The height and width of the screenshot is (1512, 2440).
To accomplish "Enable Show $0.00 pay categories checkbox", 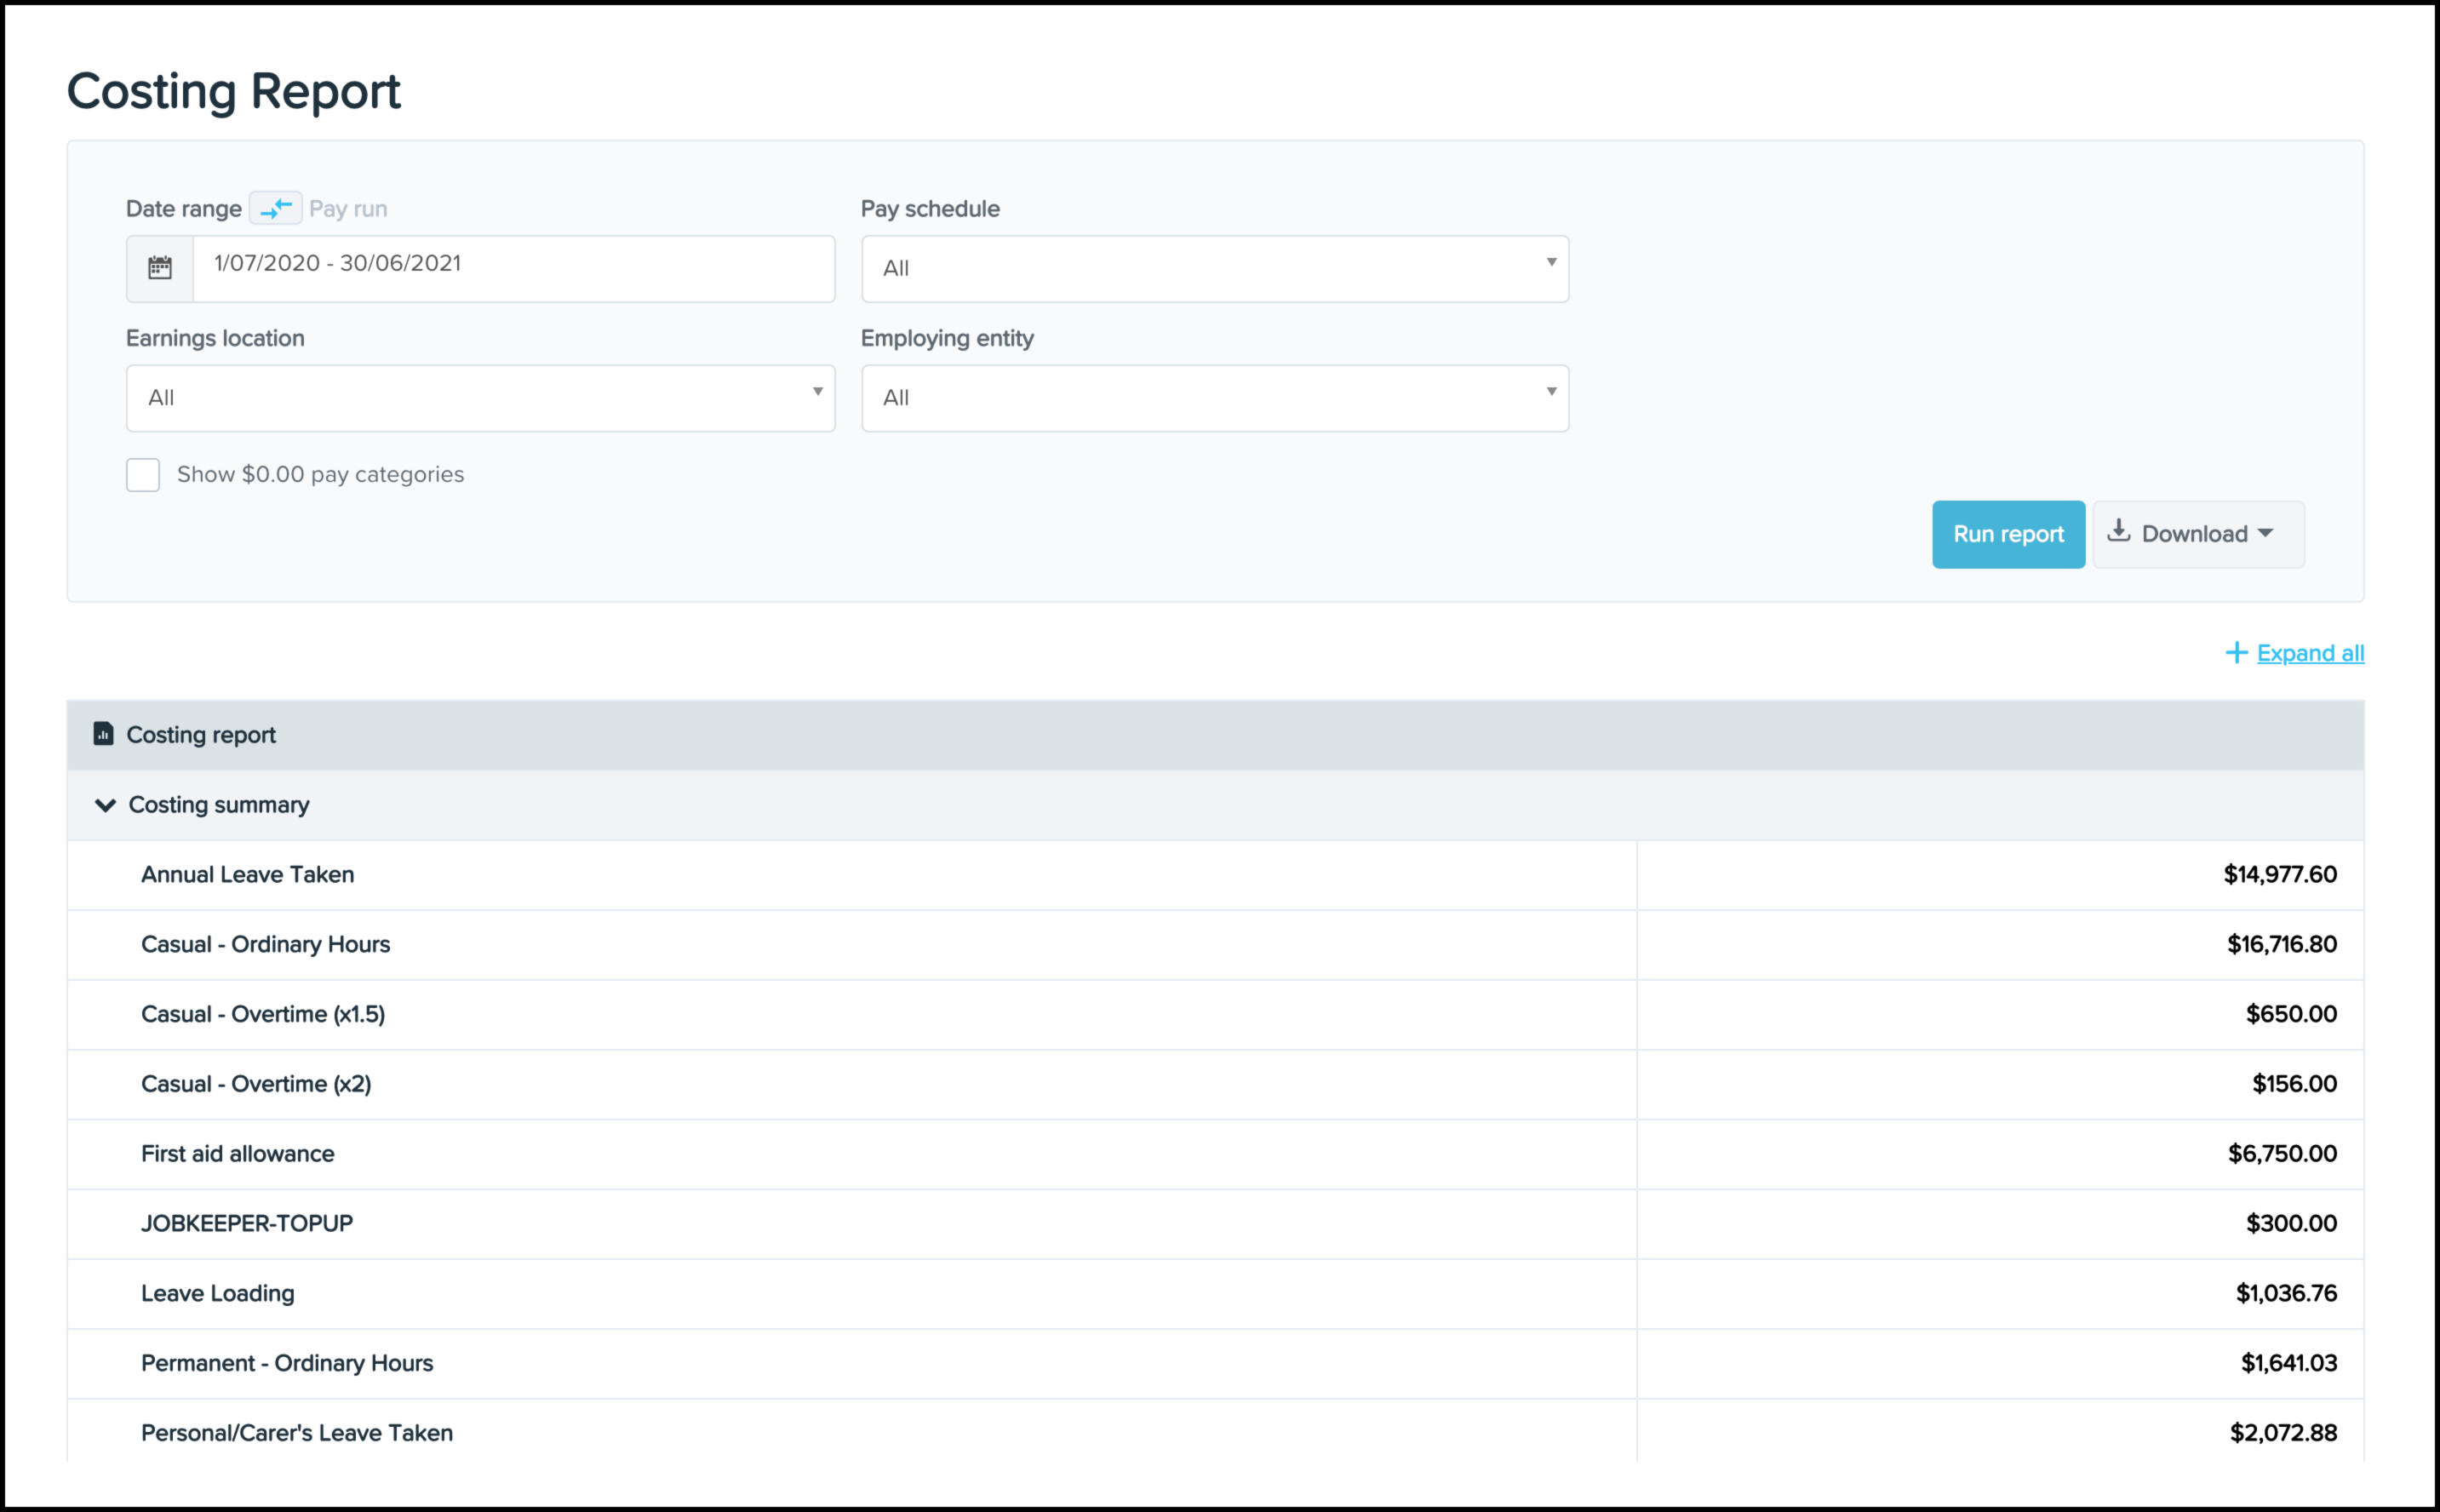I will (x=143, y=475).
